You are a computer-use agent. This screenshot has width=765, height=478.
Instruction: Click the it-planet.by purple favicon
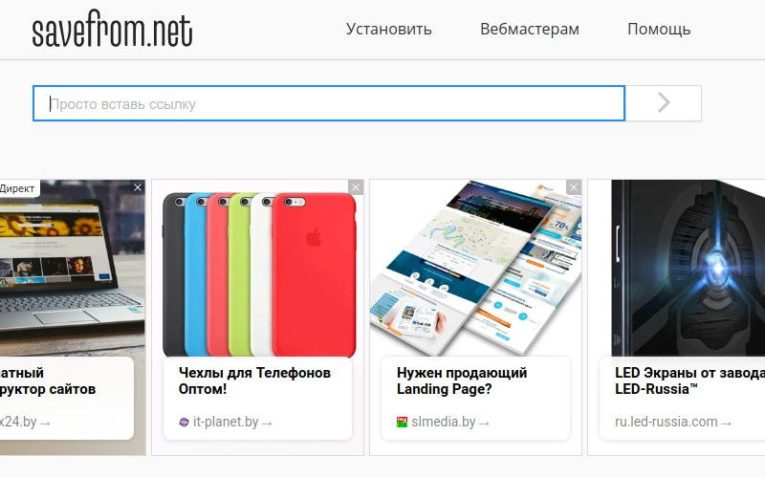pos(184,422)
